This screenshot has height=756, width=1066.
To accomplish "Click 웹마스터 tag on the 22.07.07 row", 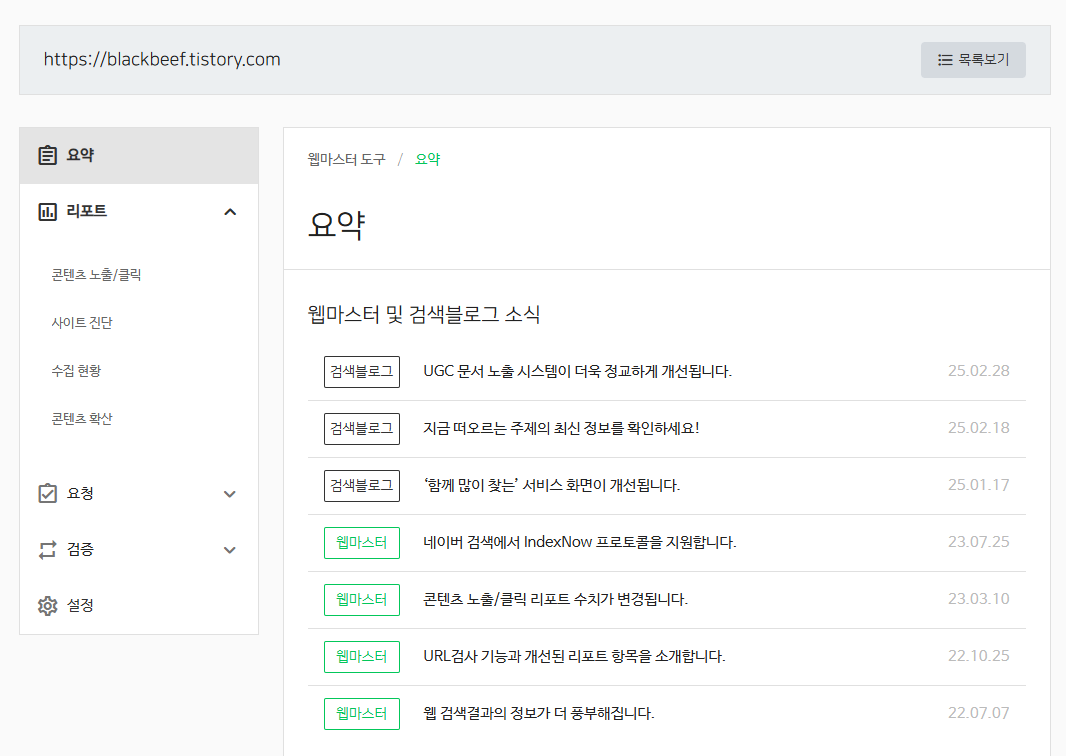I will (x=362, y=714).
